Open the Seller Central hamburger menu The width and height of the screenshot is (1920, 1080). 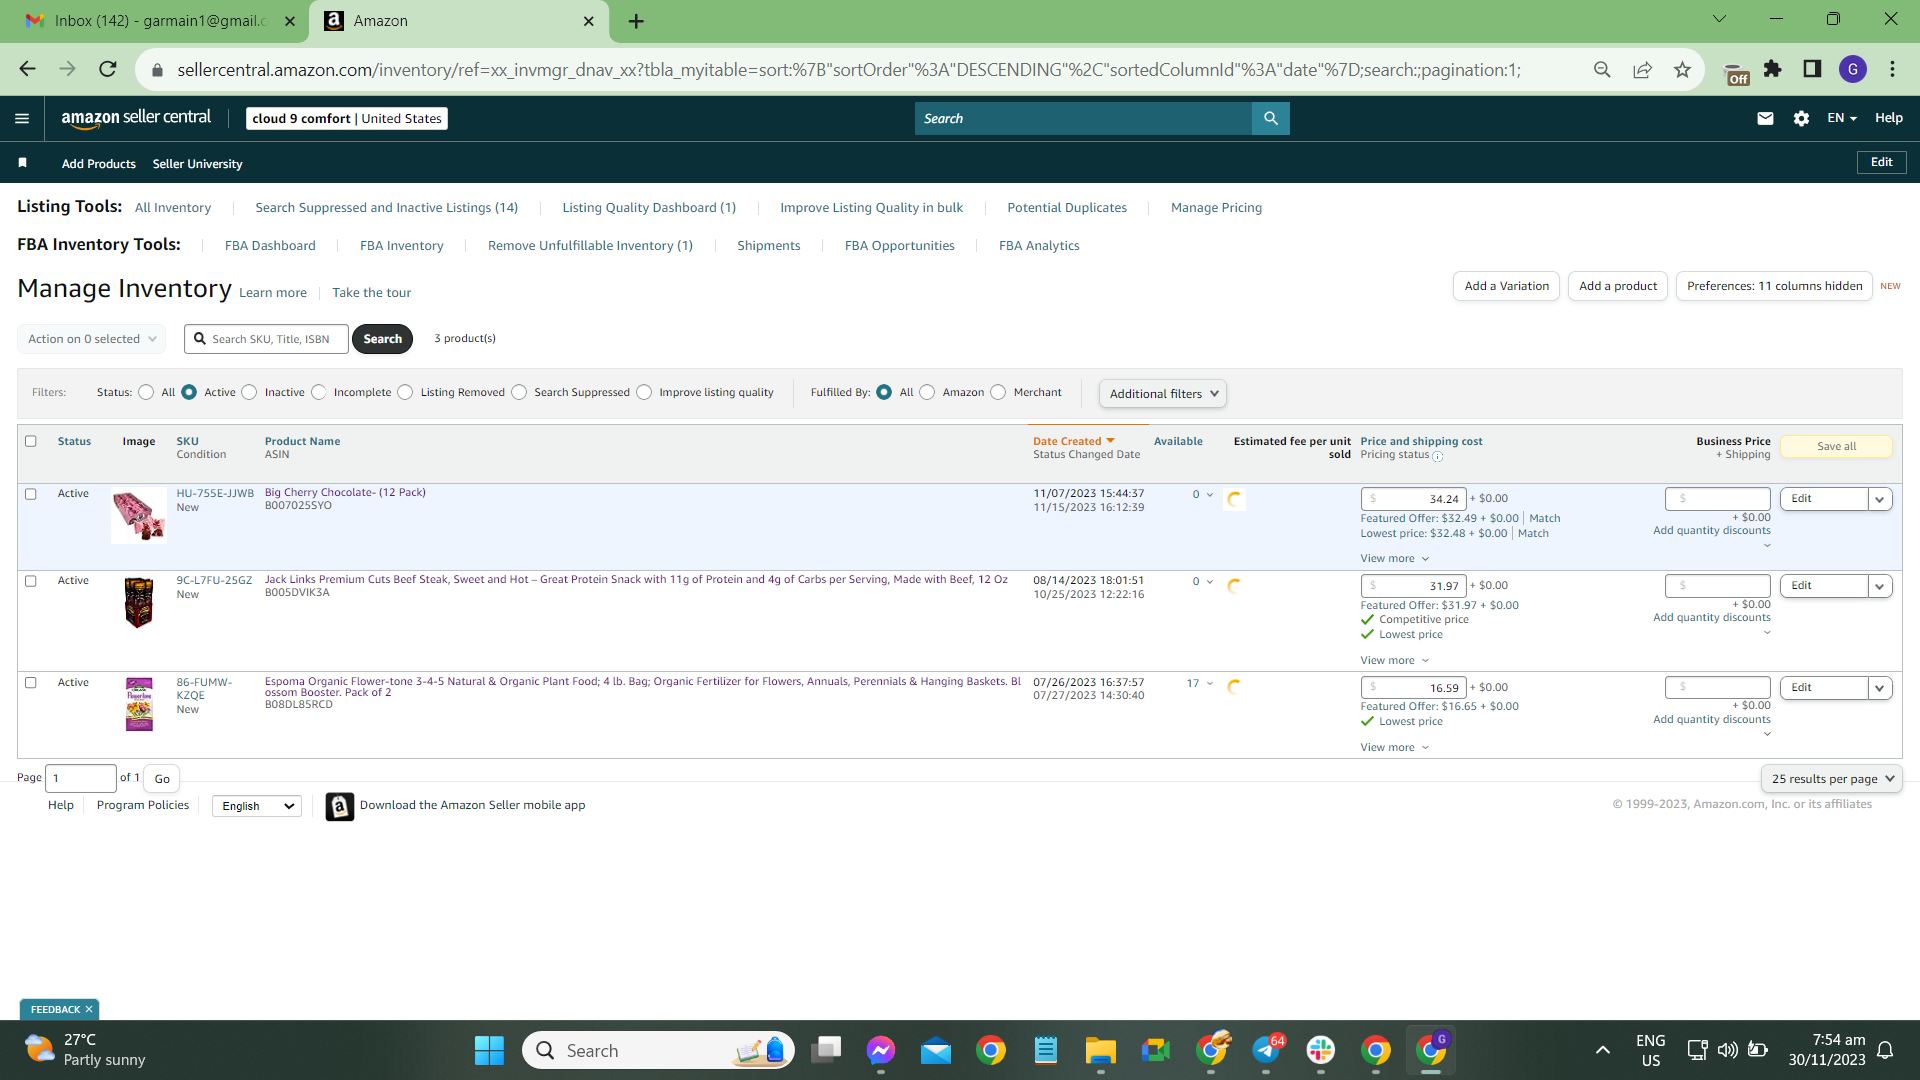coord(22,118)
